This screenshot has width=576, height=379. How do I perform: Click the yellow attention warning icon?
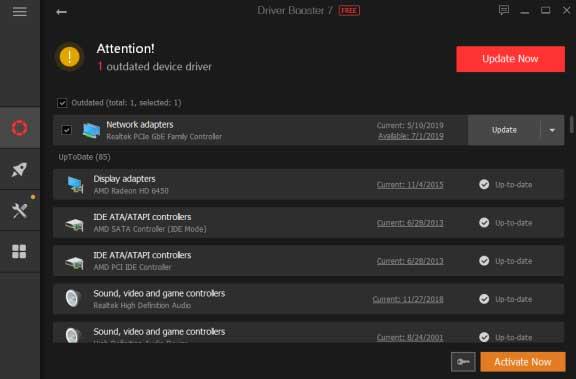[x=69, y=57]
